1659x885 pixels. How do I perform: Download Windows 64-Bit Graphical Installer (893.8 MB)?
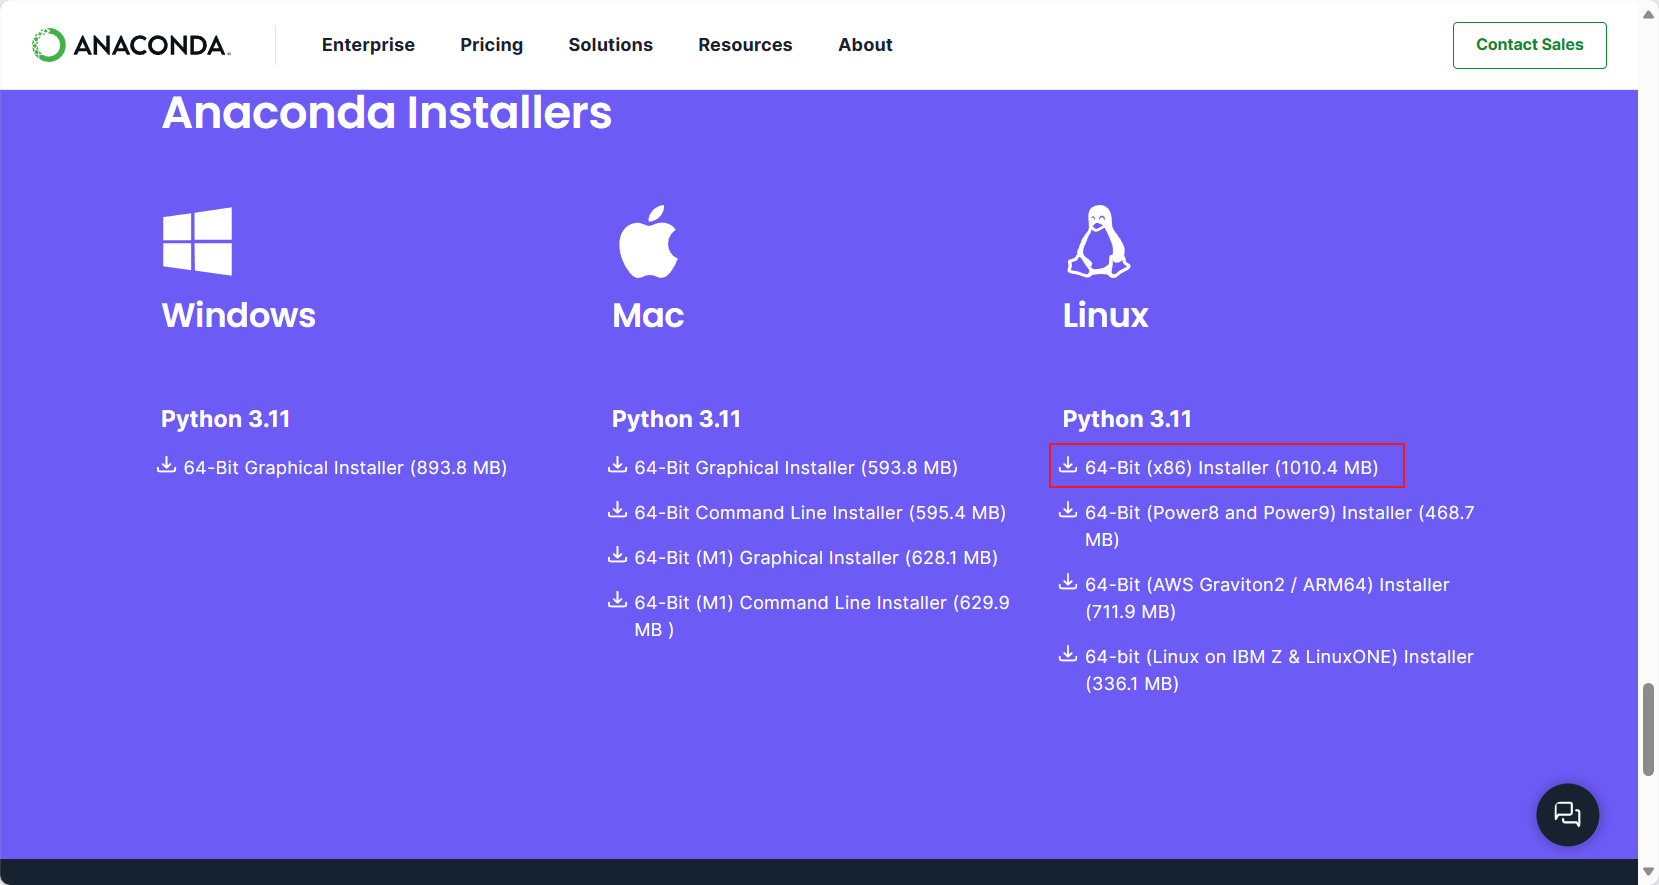pos(345,468)
